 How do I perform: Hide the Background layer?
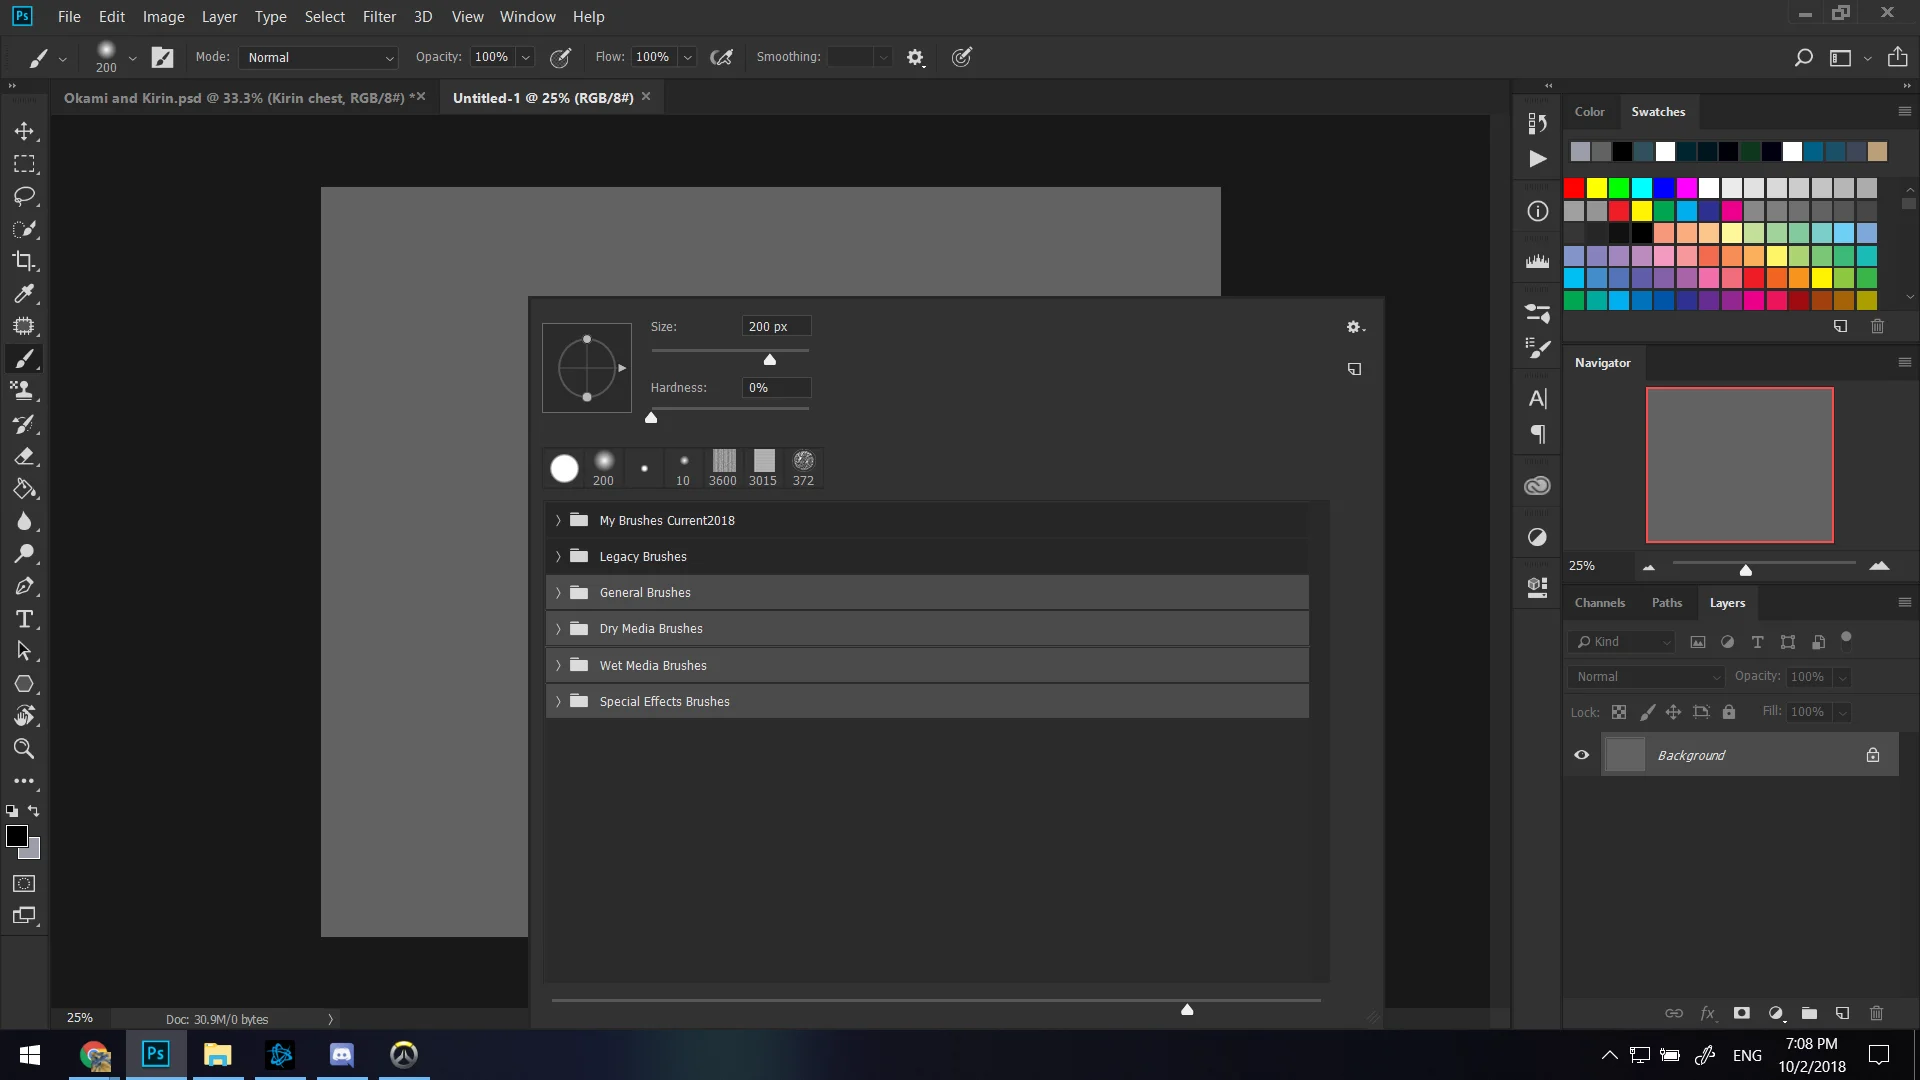pos(1582,755)
